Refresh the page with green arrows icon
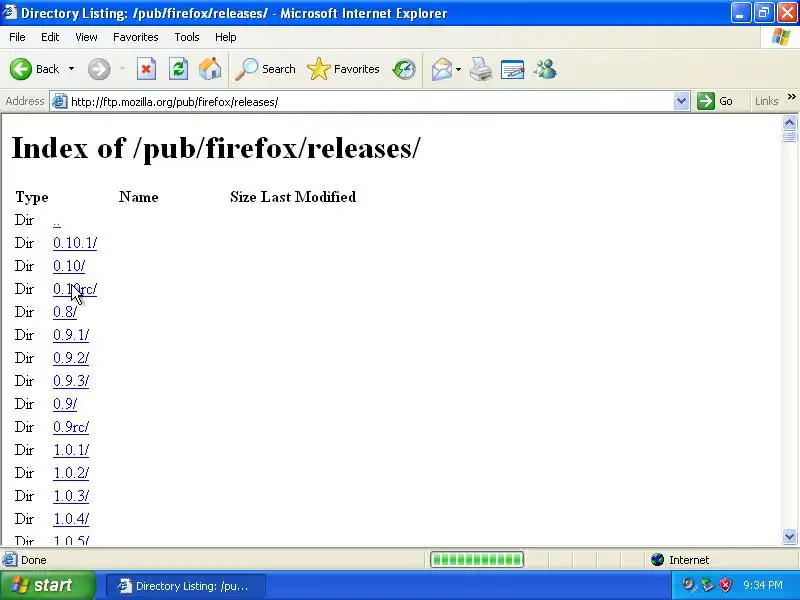800x600 pixels. pyautogui.click(x=178, y=69)
